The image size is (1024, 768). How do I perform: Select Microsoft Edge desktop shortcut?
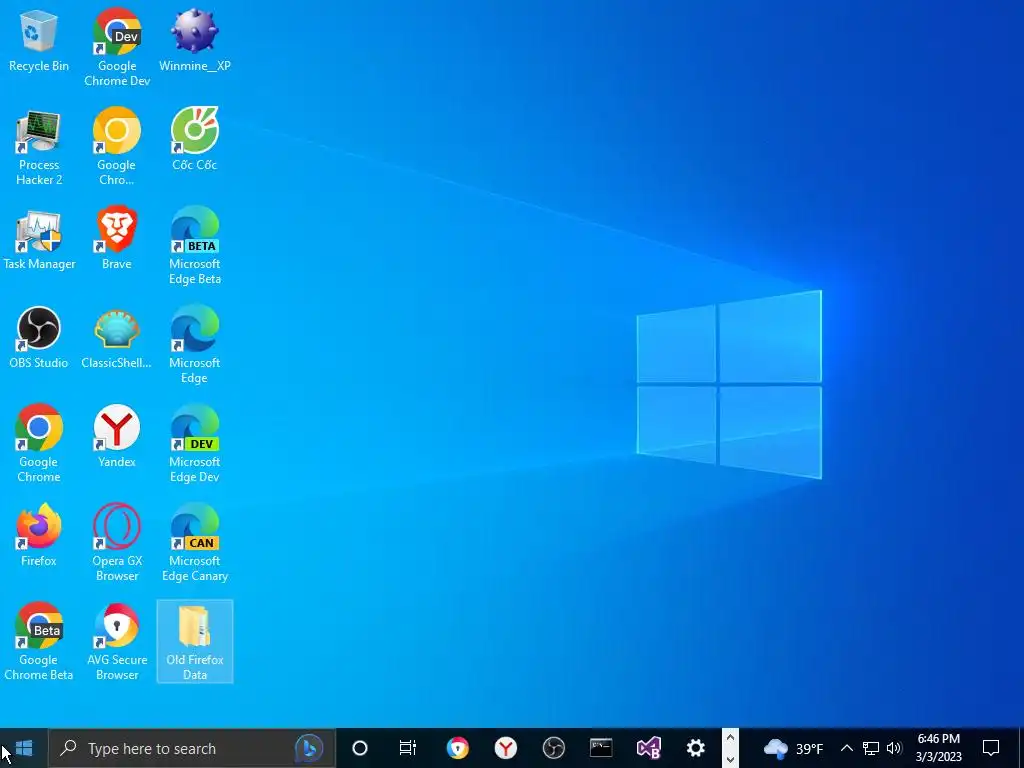pyautogui.click(x=195, y=345)
